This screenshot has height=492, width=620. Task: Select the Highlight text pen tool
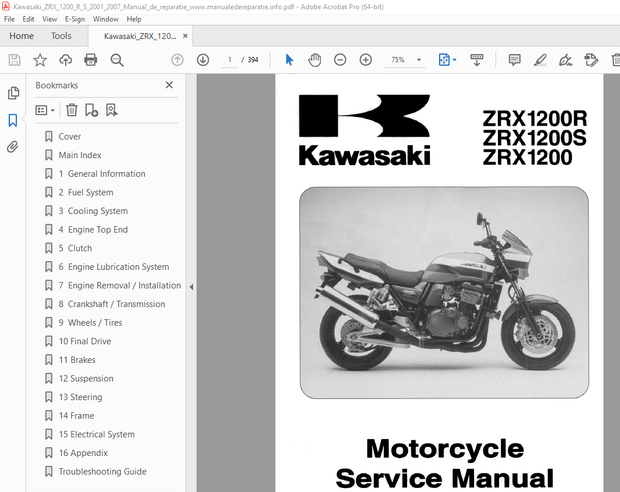(x=540, y=60)
